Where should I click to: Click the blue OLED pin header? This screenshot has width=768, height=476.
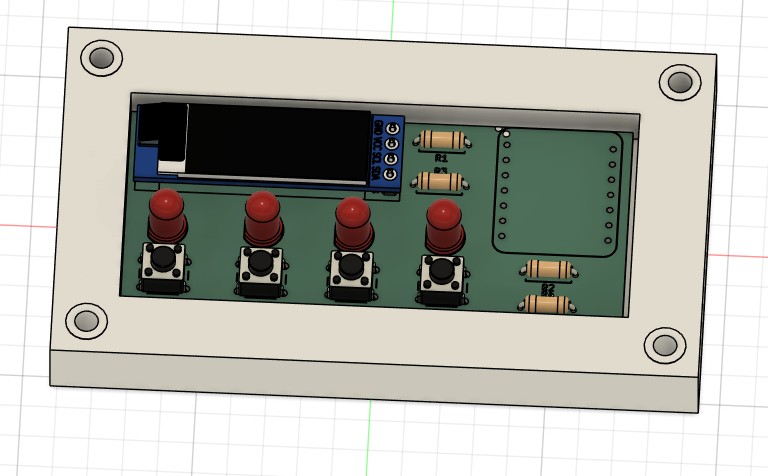388,152
